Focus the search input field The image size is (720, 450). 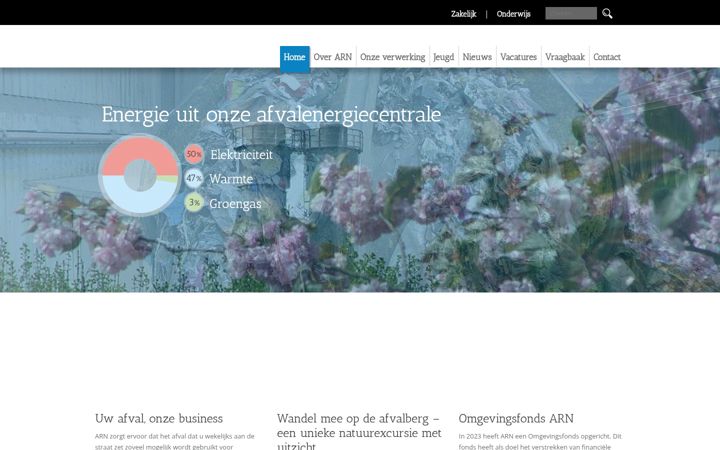tap(571, 13)
